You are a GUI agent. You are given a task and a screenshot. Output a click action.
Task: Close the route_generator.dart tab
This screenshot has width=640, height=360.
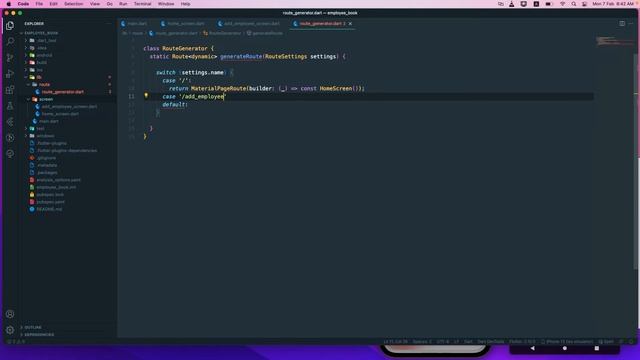coord(350,24)
